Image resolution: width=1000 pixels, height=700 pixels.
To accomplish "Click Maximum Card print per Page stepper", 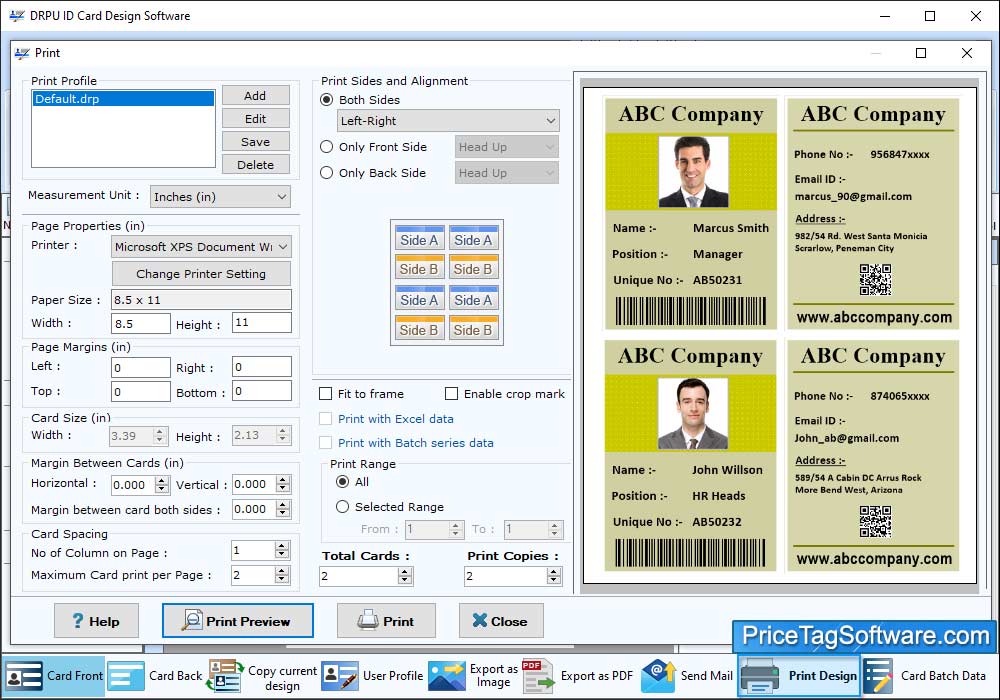I will point(282,575).
